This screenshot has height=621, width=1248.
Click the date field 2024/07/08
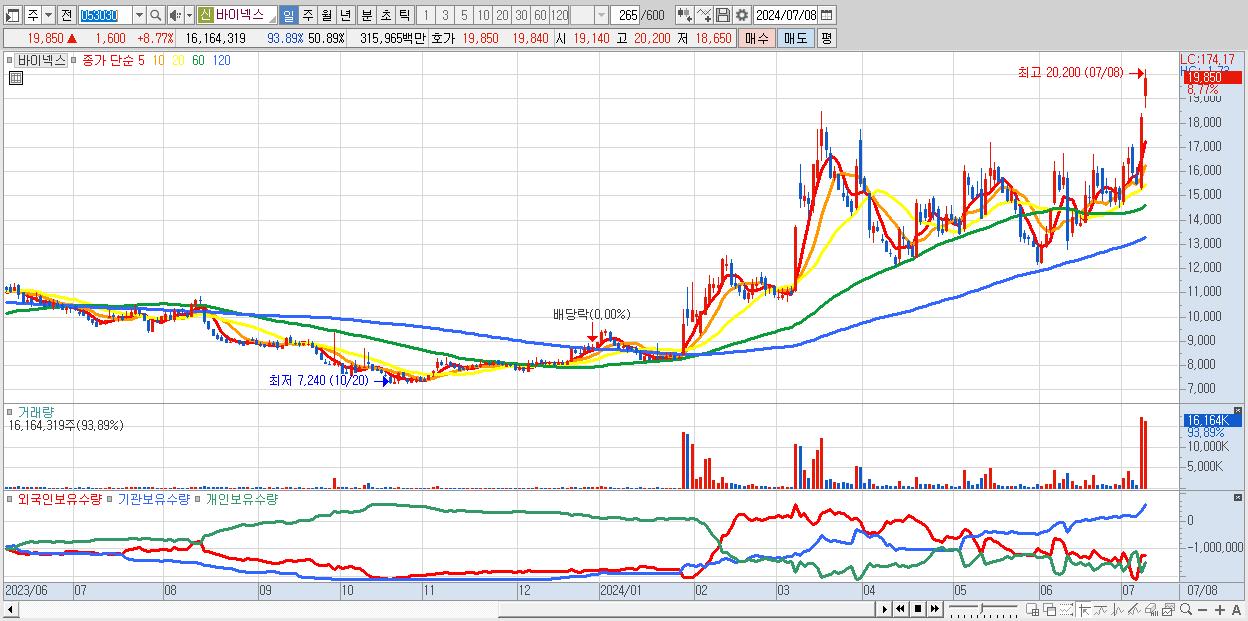click(785, 15)
